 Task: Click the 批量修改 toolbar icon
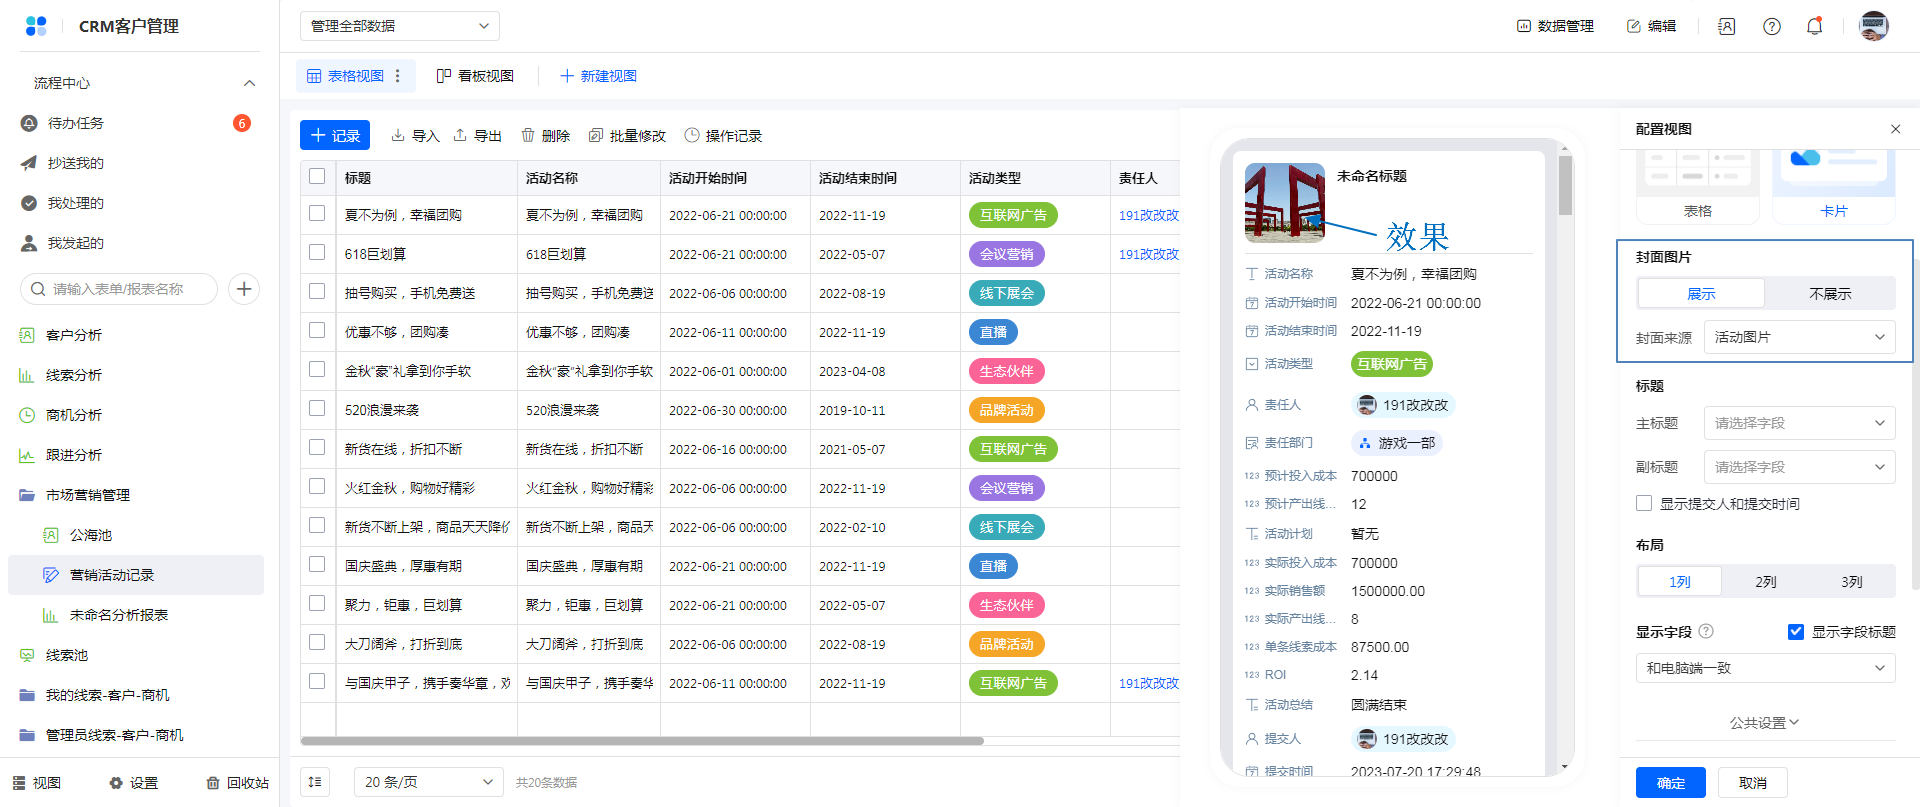coord(596,135)
